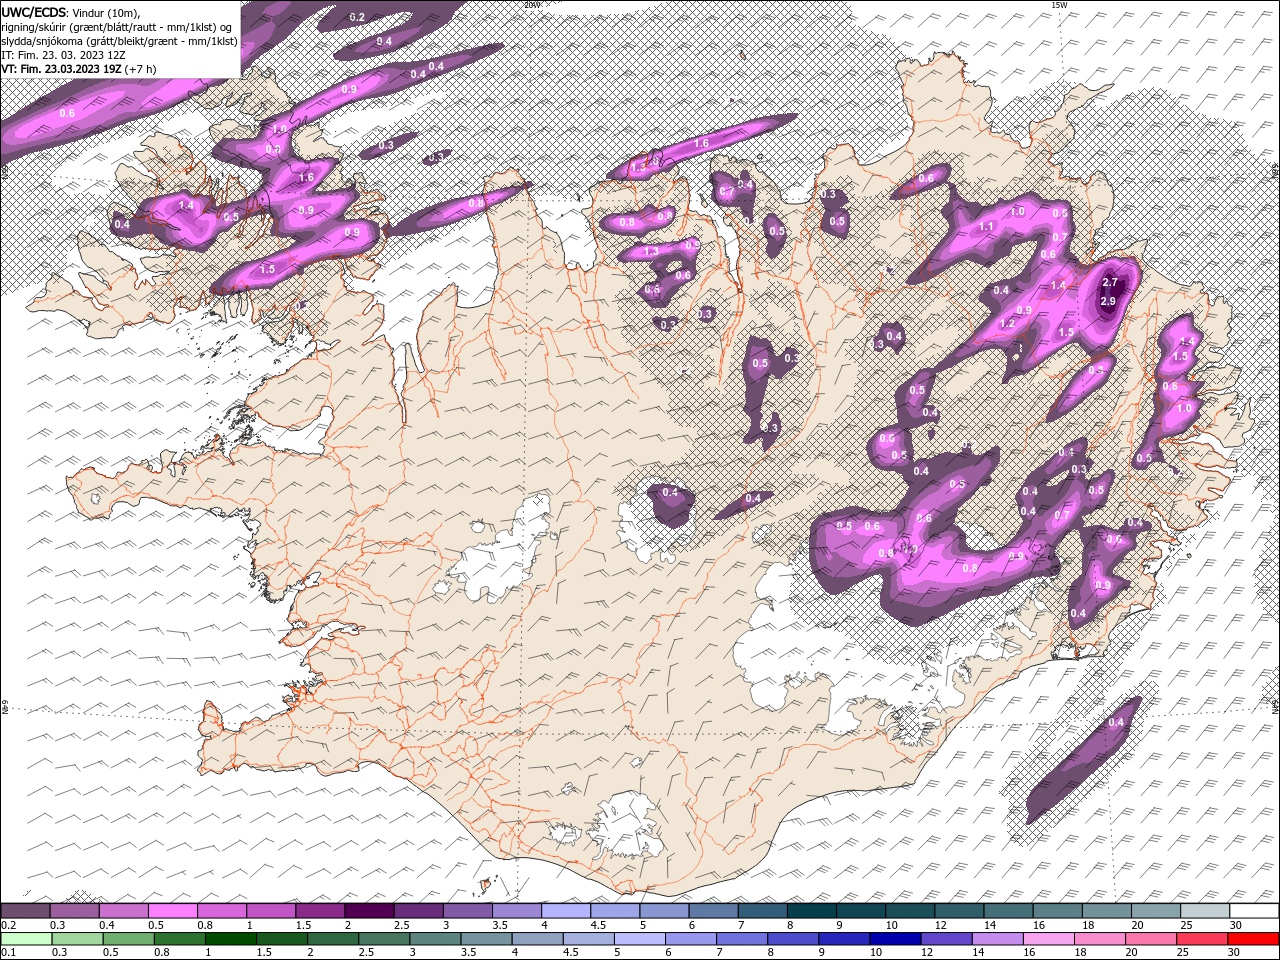The width and height of the screenshot is (1280, 960).
Task: Select the top-row legend swatch above label 0.5
Action: coord(173,911)
